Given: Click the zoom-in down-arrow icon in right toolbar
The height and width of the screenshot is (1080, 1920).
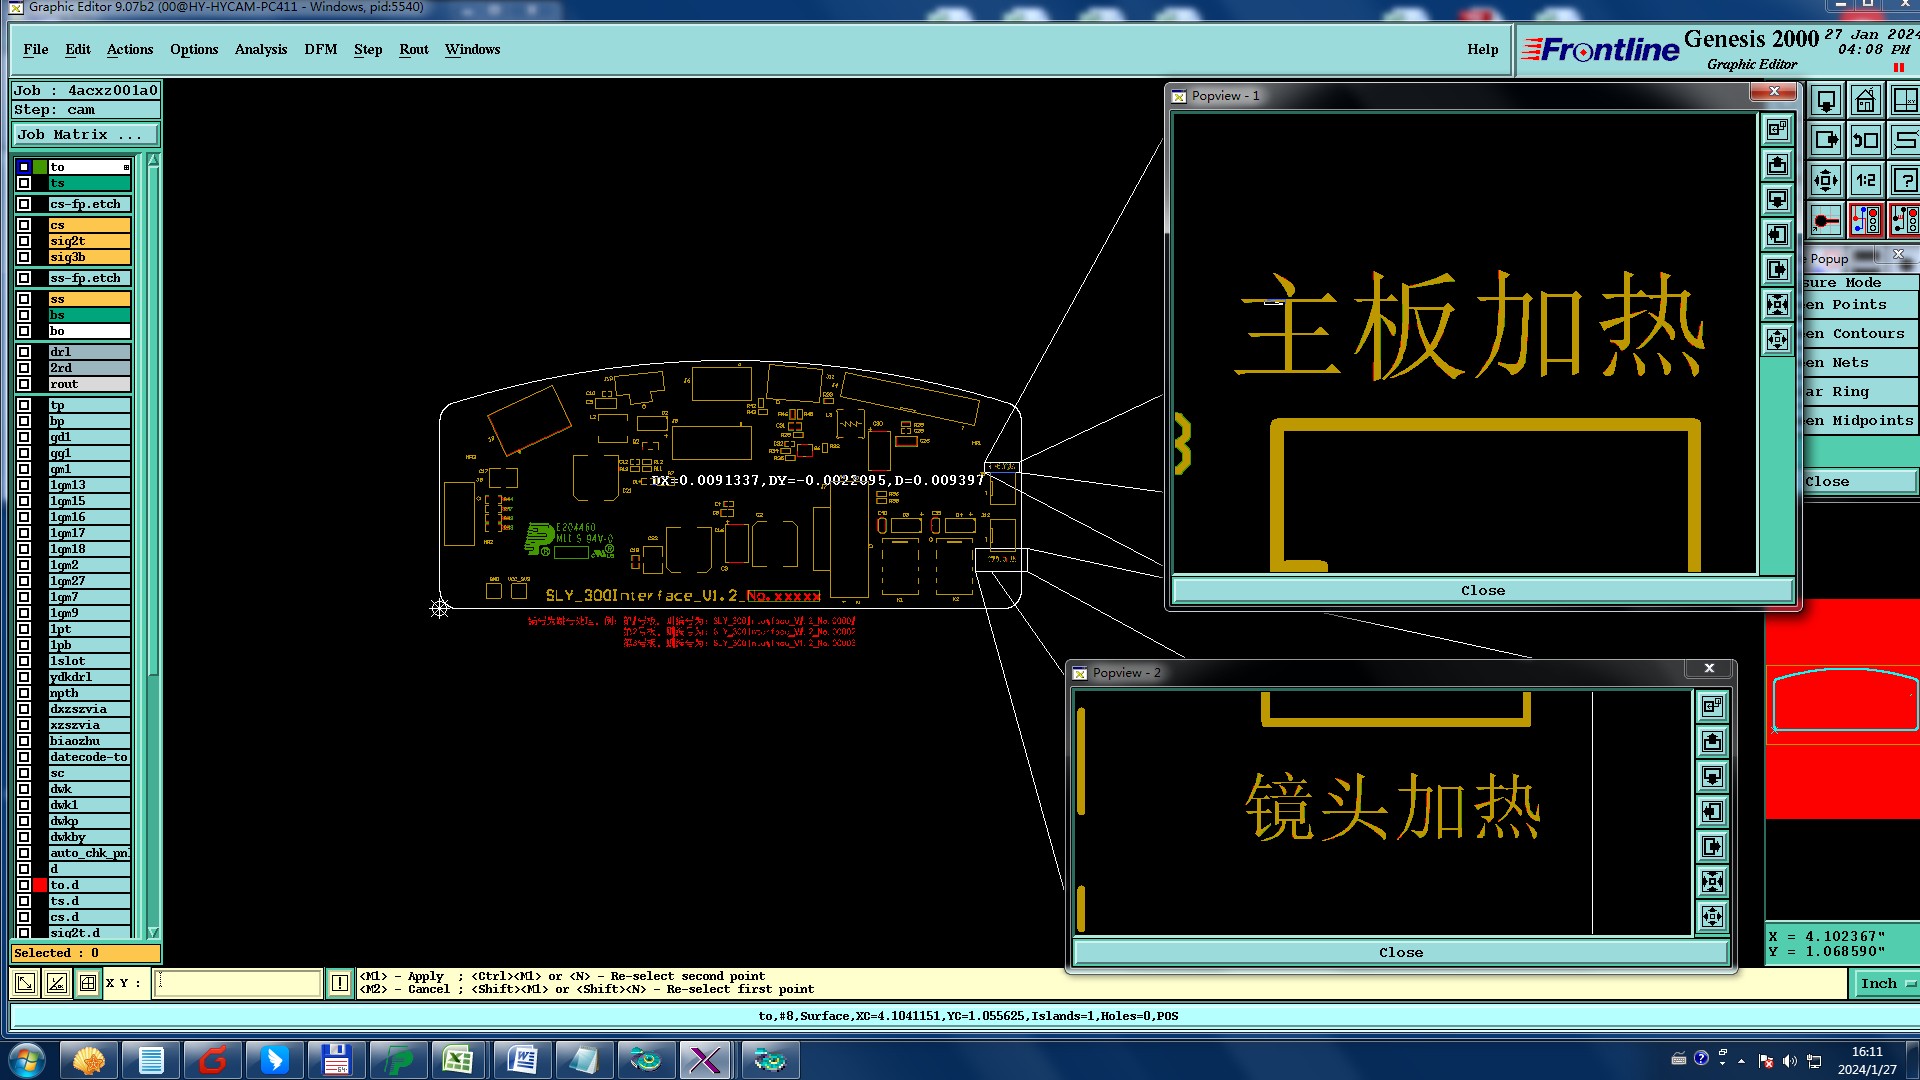Looking at the screenshot, I should click(1826, 101).
